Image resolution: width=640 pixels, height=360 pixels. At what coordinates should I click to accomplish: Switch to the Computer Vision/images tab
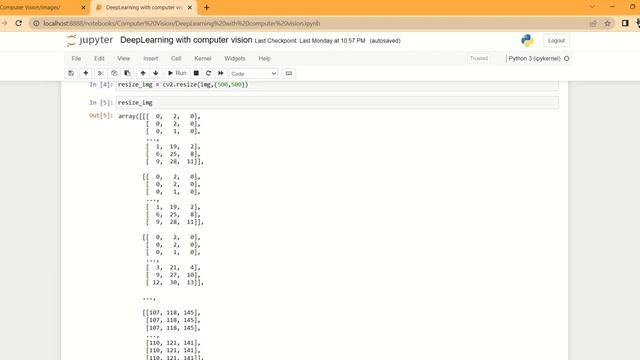tap(41, 7)
